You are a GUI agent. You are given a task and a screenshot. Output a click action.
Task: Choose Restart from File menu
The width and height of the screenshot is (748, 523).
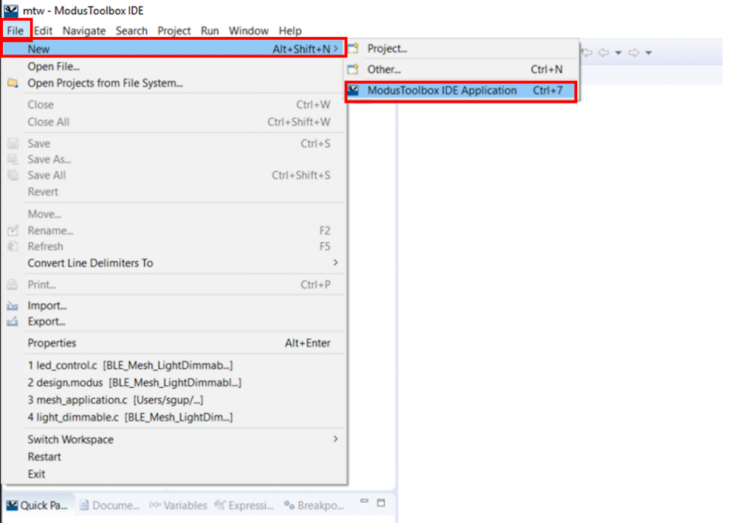coord(174,457)
